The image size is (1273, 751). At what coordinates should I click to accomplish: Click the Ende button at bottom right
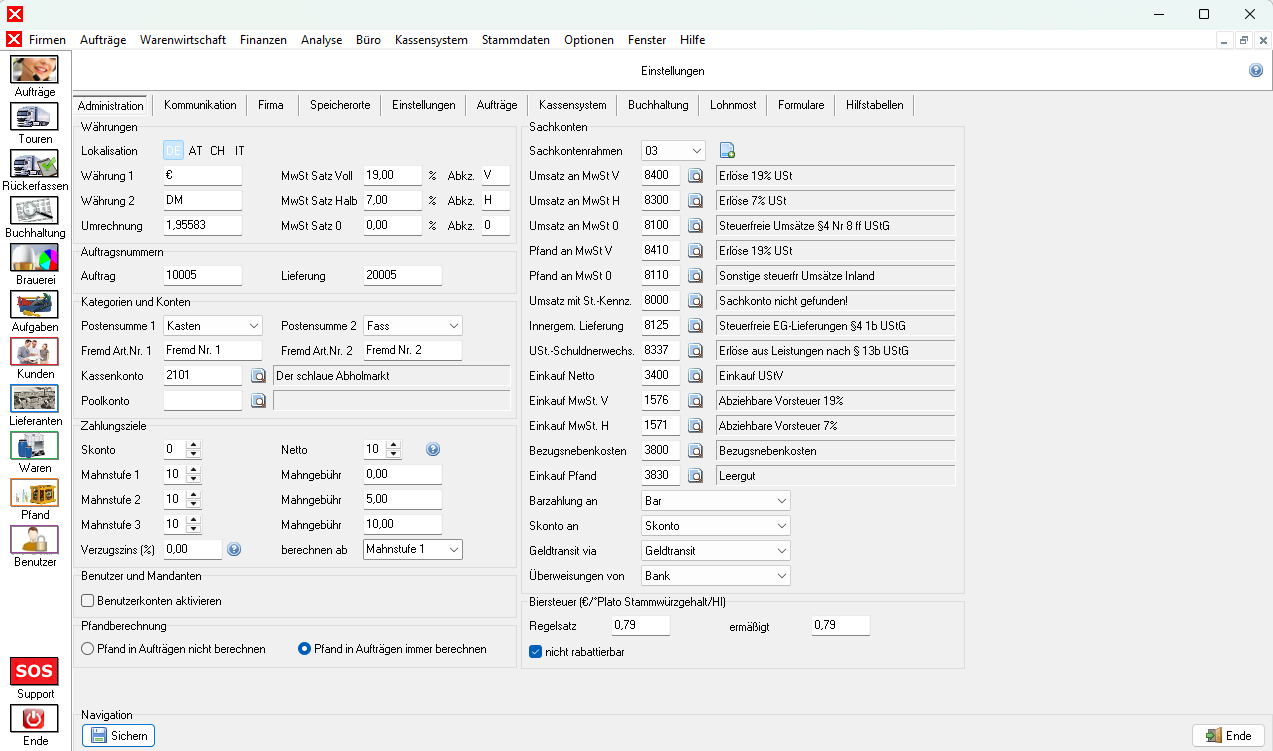coord(1228,736)
